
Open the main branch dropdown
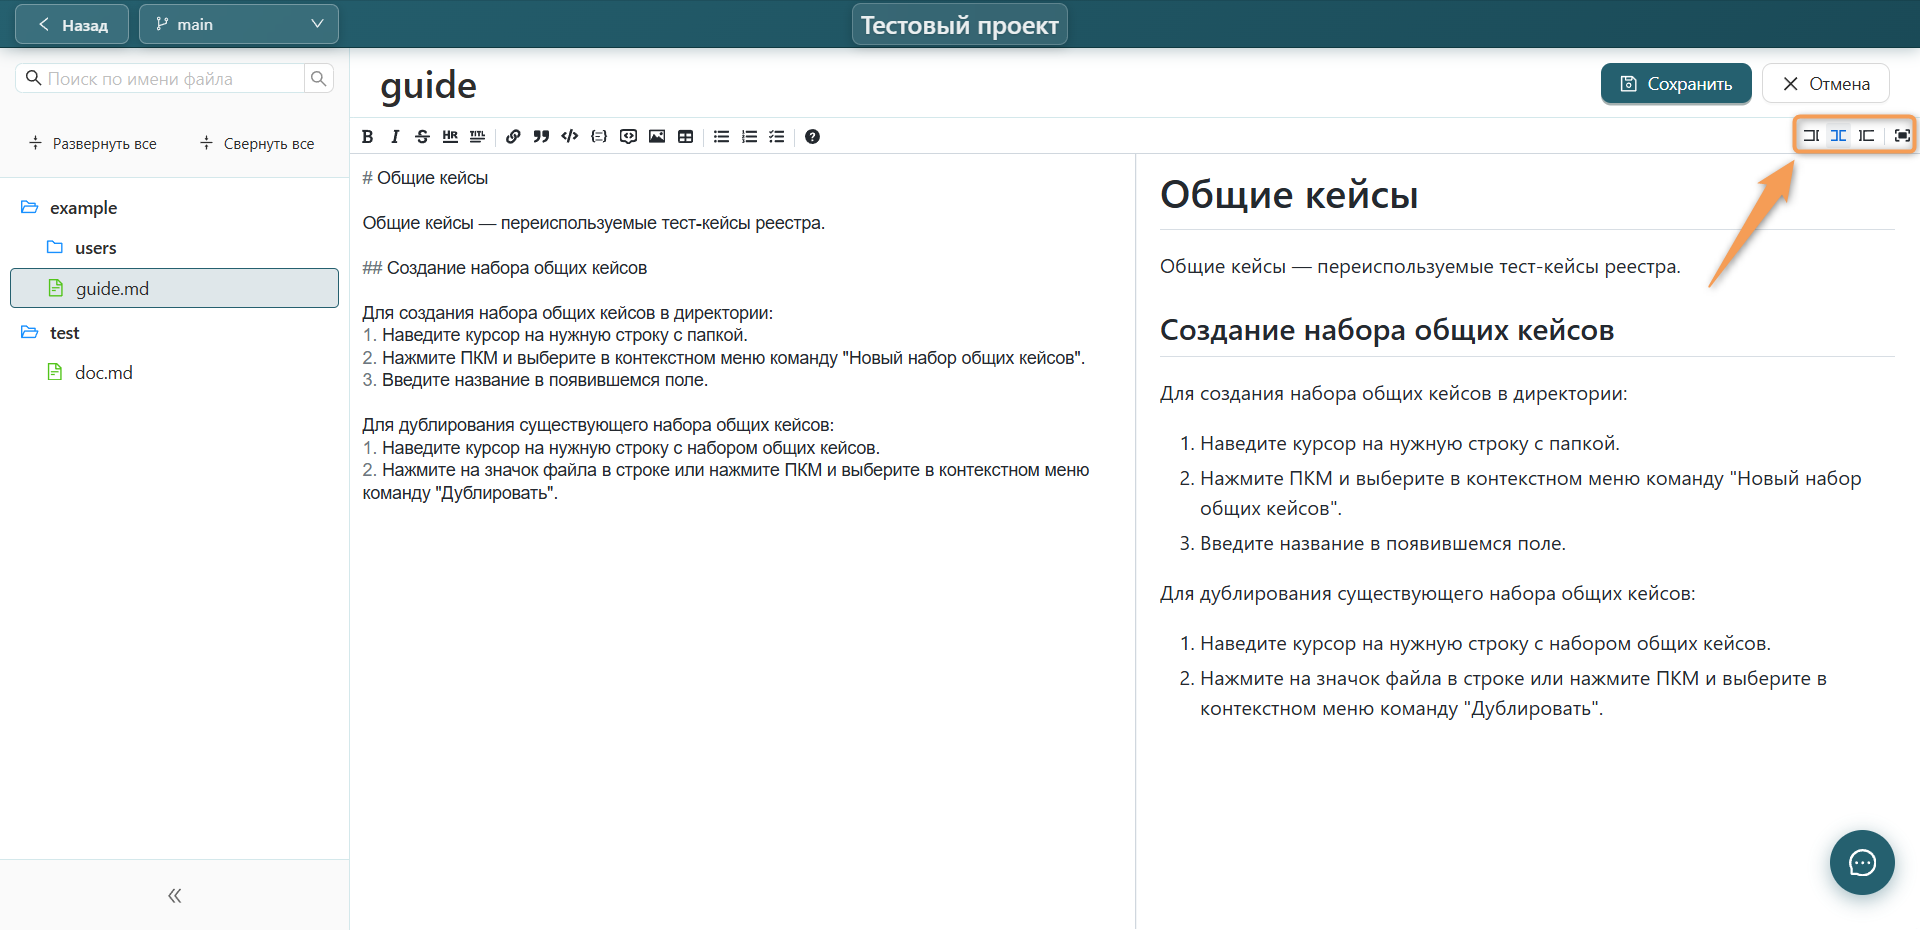click(239, 24)
